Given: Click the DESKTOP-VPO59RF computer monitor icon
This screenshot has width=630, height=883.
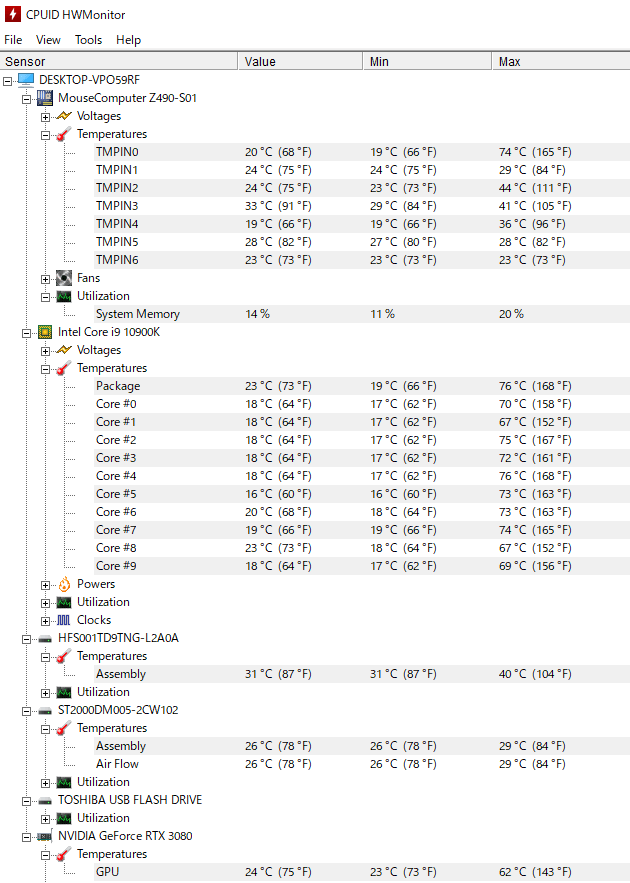Looking at the screenshot, I should tap(26, 80).
